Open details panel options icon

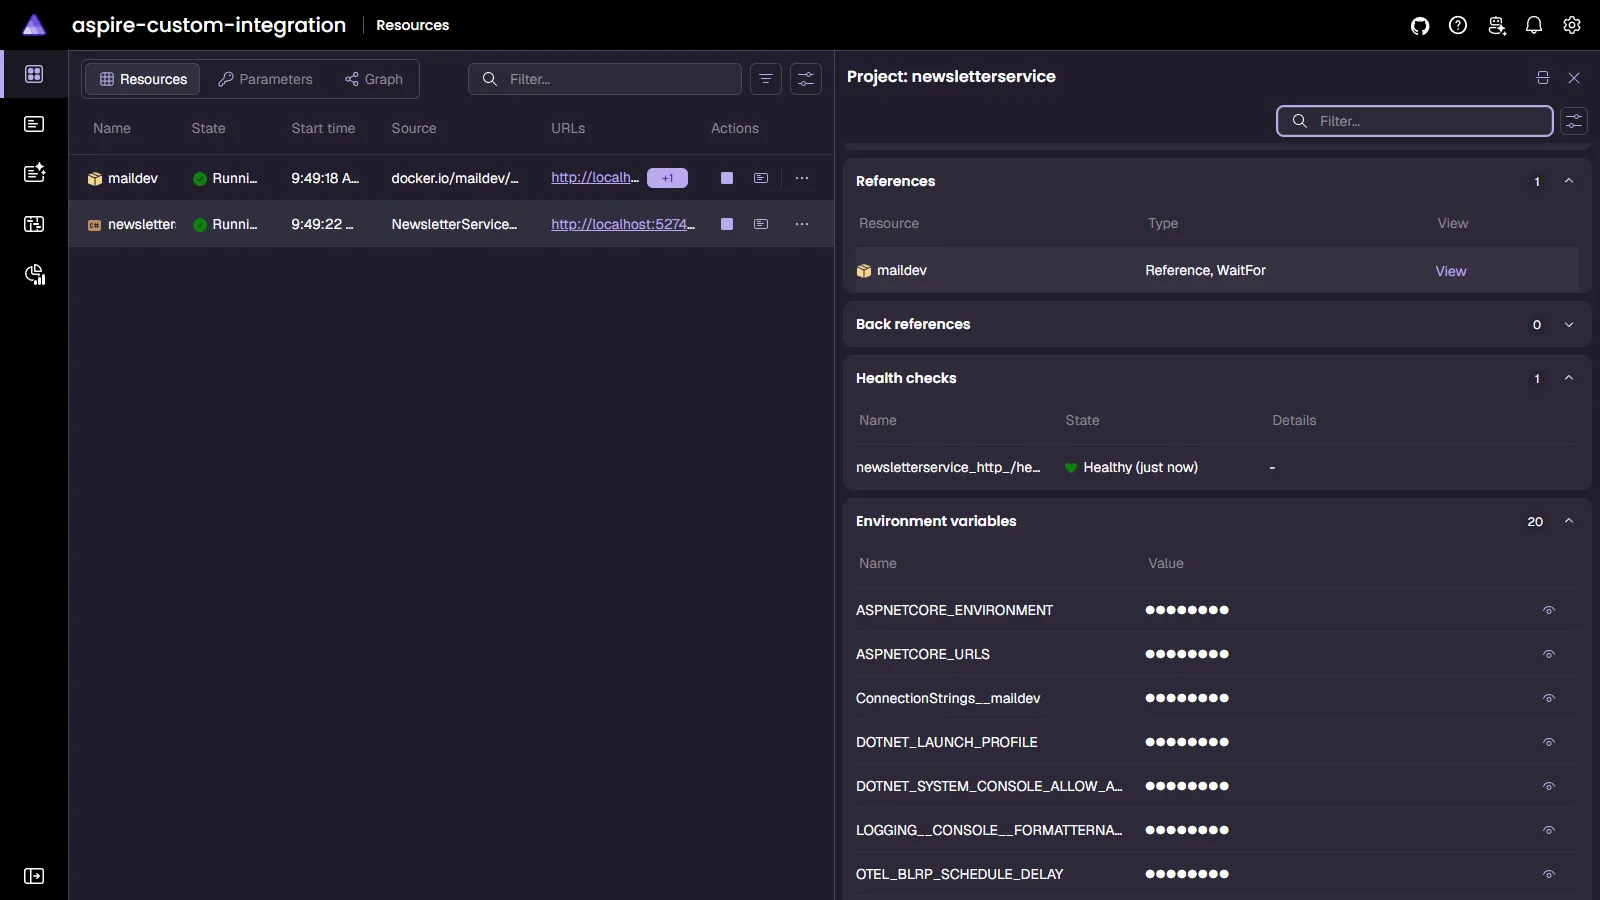coord(1574,121)
